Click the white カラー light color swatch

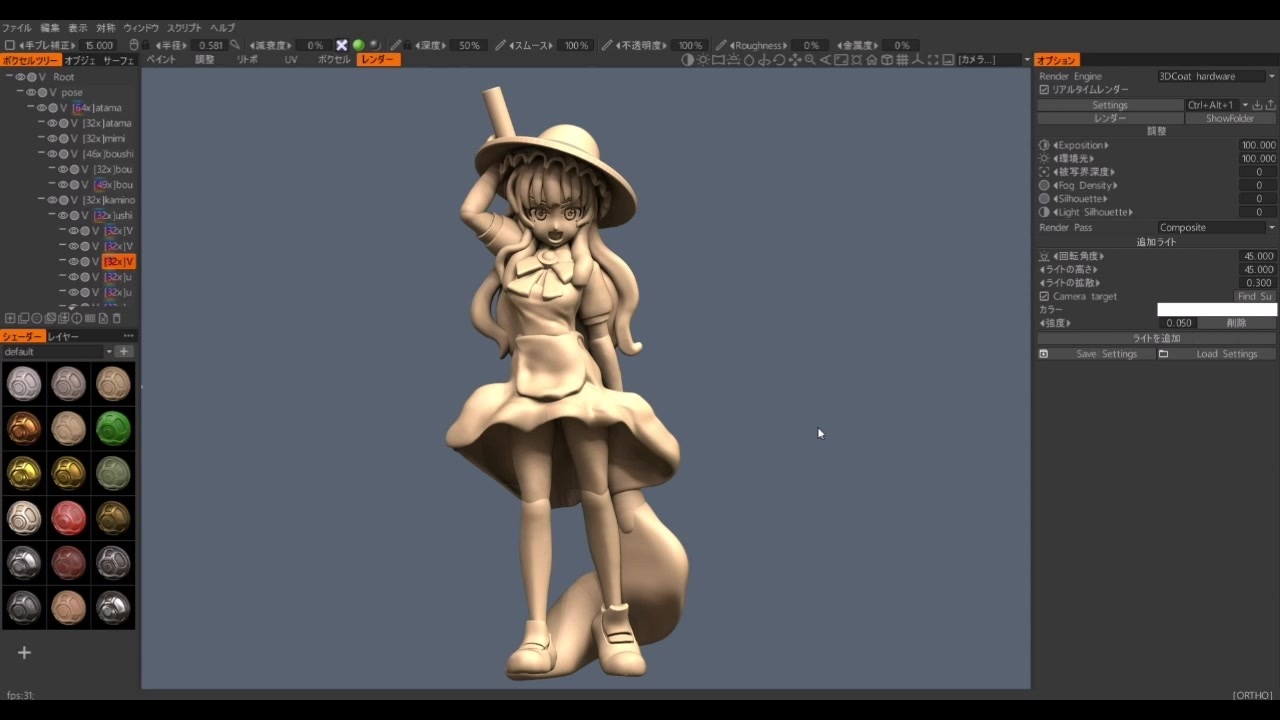pyautogui.click(x=1217, y=310)
